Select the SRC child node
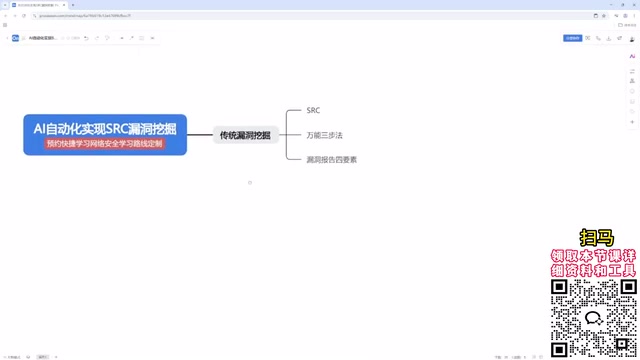This screenshot has height=360, width=640. click(313, 110)
